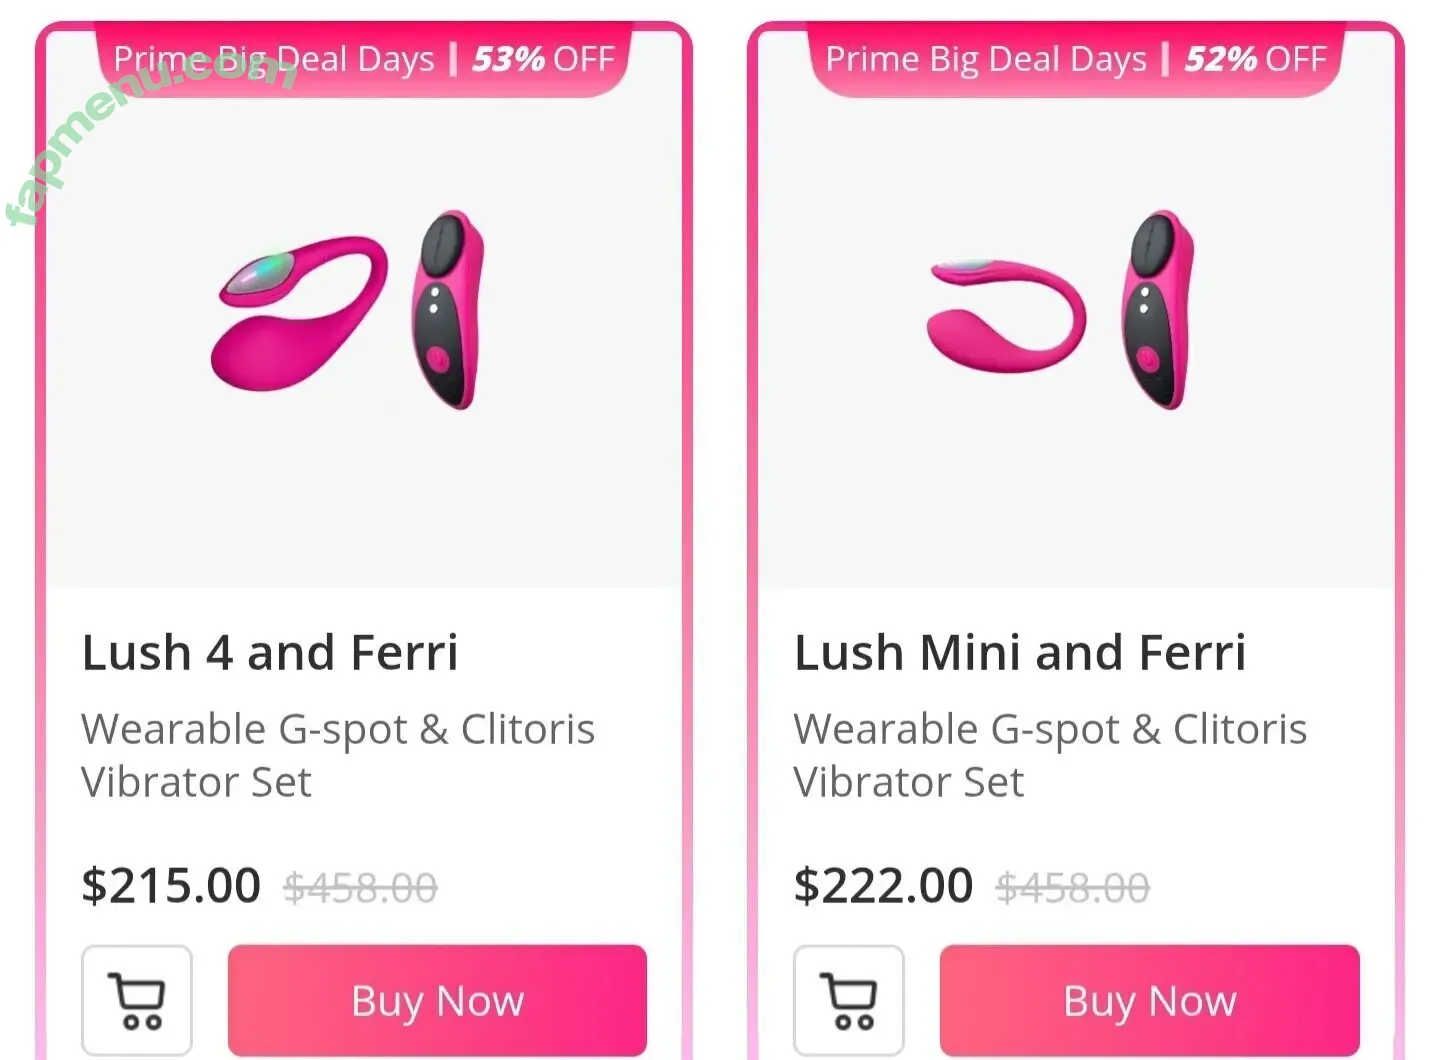Click the $222.00 sale price
1440x1060 pixels.
point(883,886)
